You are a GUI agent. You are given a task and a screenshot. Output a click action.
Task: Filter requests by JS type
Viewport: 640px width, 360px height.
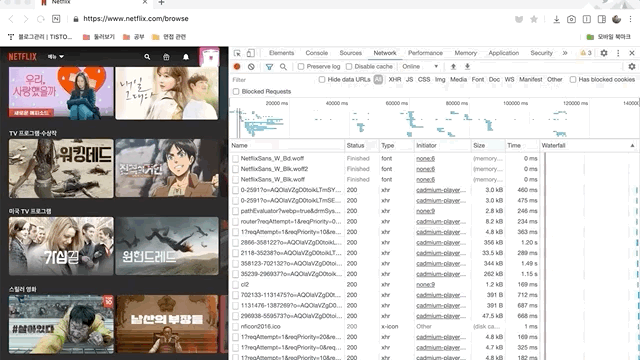click(409, 80)
